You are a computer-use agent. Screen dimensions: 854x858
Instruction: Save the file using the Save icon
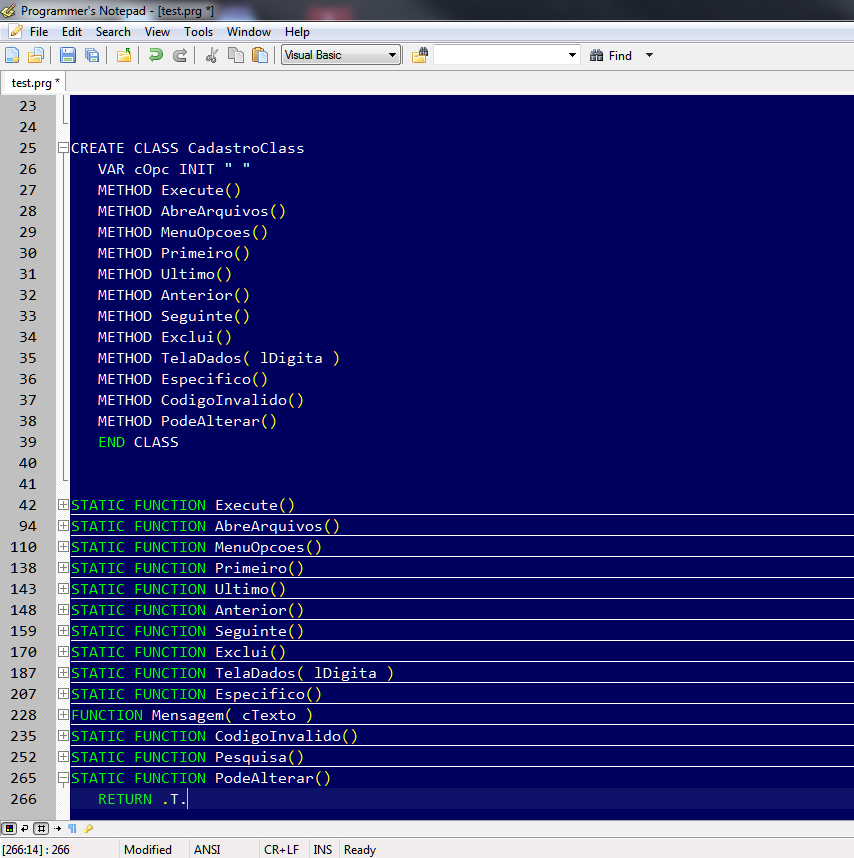[68, 55]
